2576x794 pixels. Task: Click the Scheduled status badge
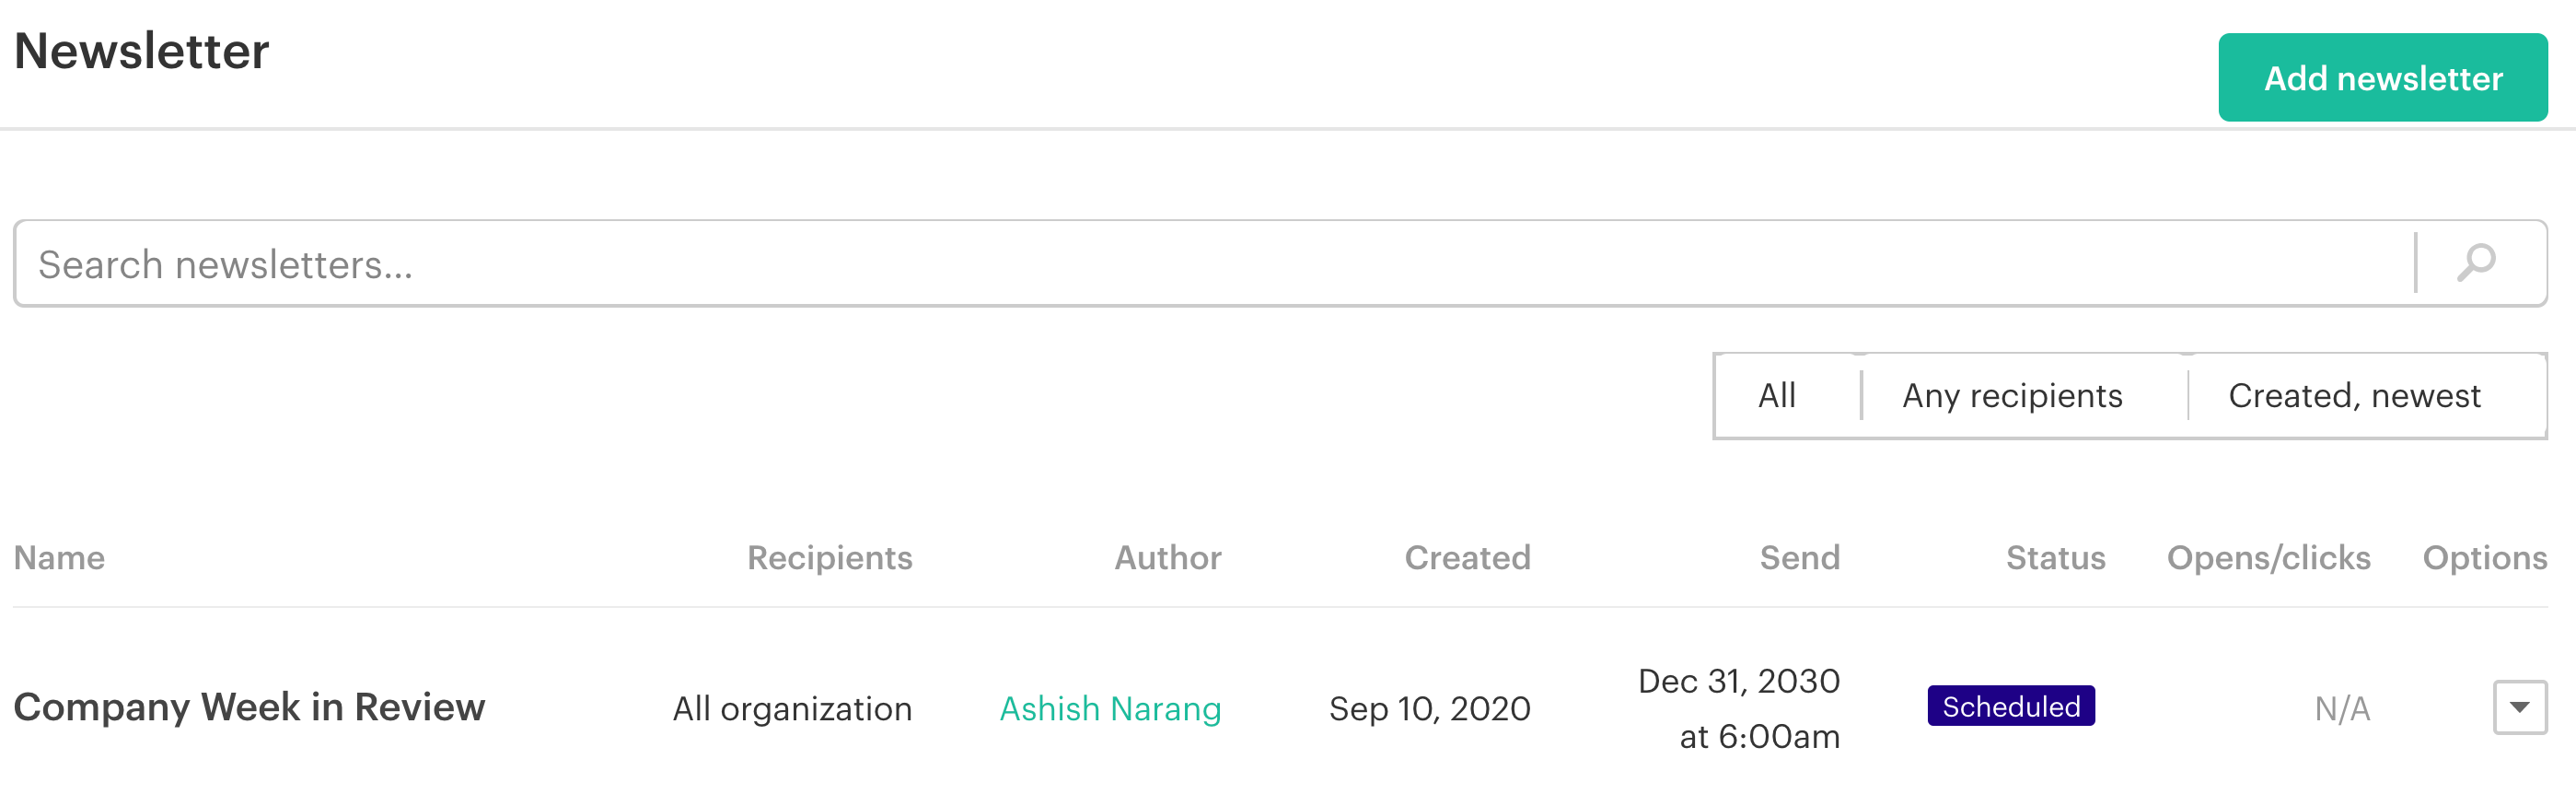click(x=2010, y=706)
